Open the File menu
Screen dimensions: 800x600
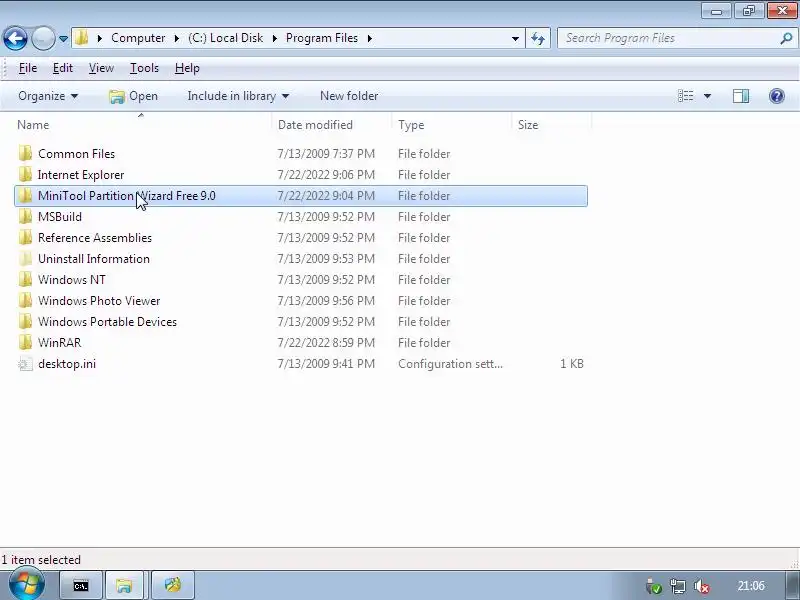point(28,68)
